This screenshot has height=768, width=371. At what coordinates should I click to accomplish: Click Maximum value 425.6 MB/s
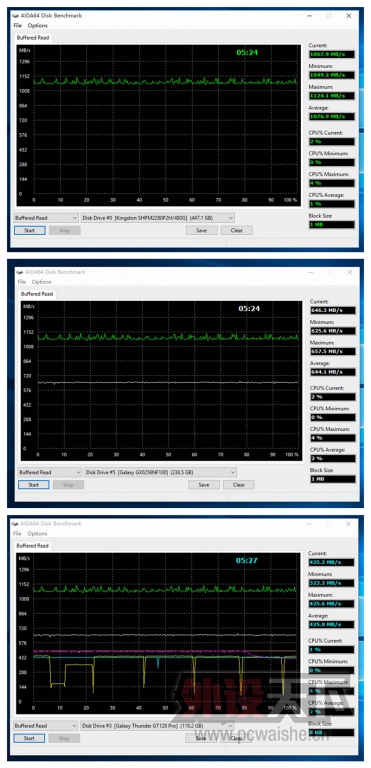click(x=331, y=603)
